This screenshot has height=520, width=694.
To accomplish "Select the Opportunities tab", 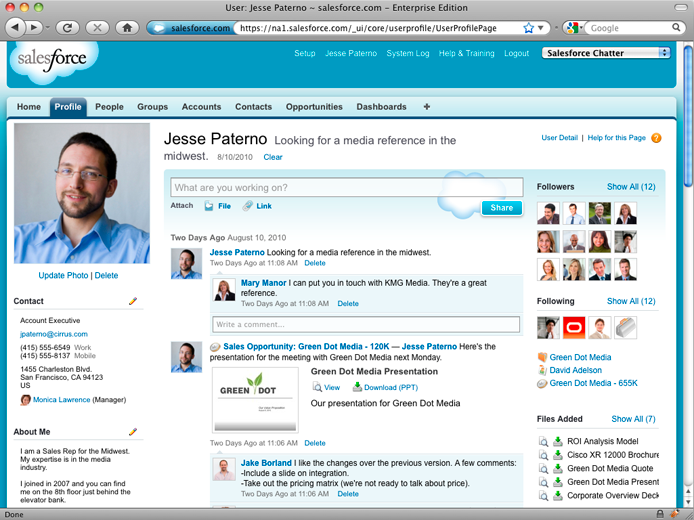I will click(x=314, y=107).
